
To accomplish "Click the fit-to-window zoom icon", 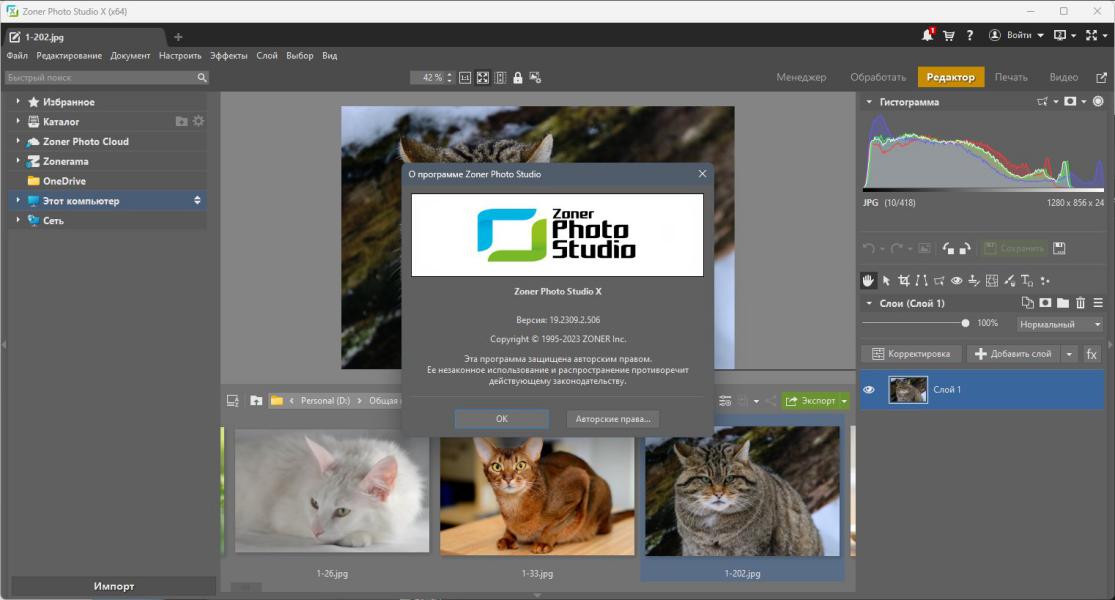I will (483, 78).
